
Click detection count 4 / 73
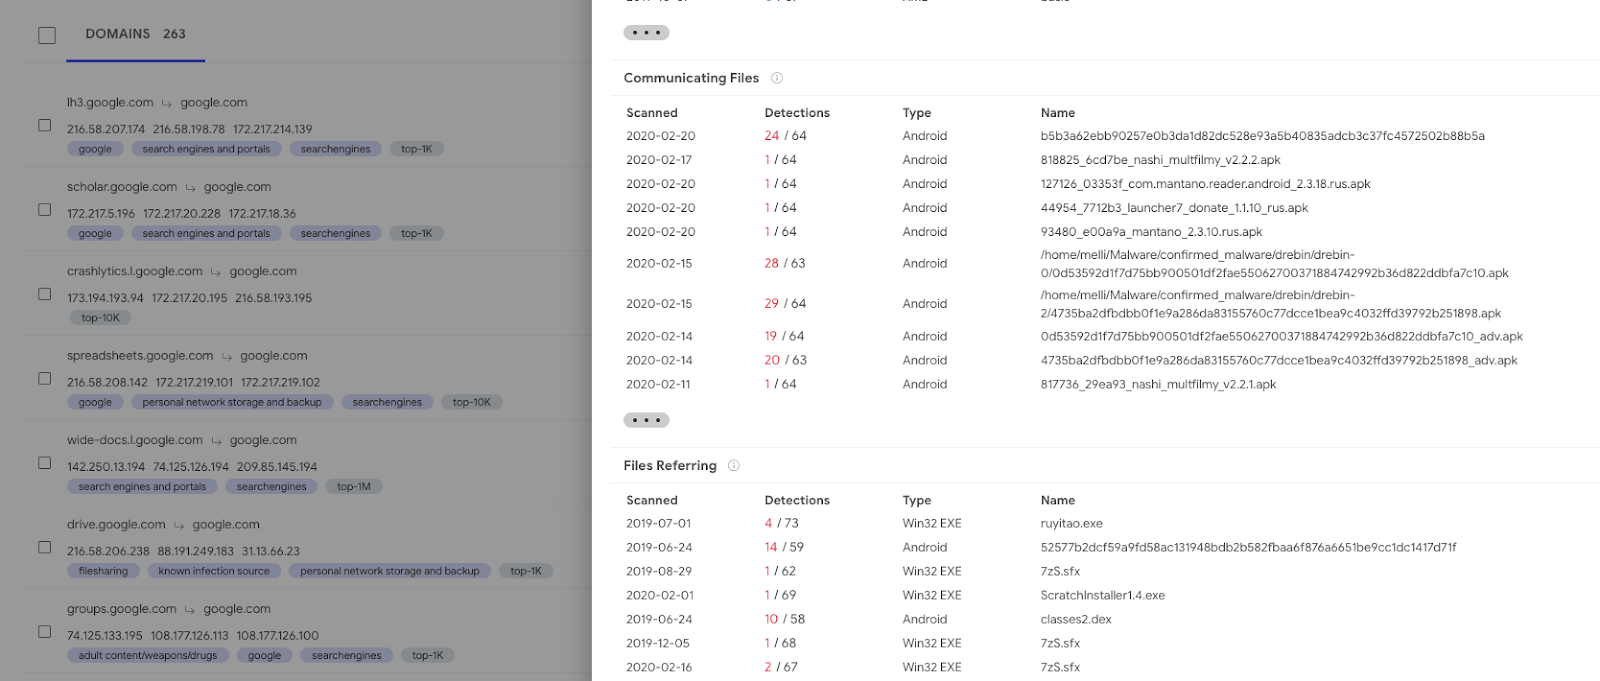781,524
